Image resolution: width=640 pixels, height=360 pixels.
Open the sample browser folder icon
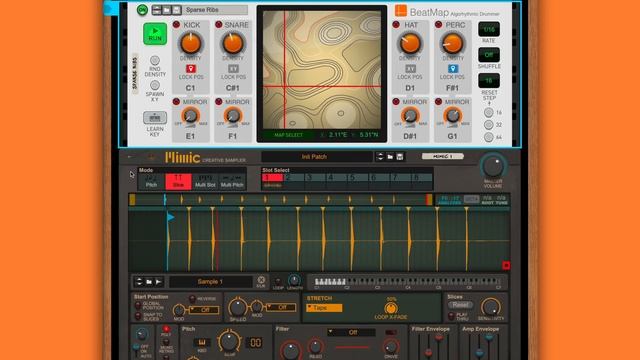(149, 282)
